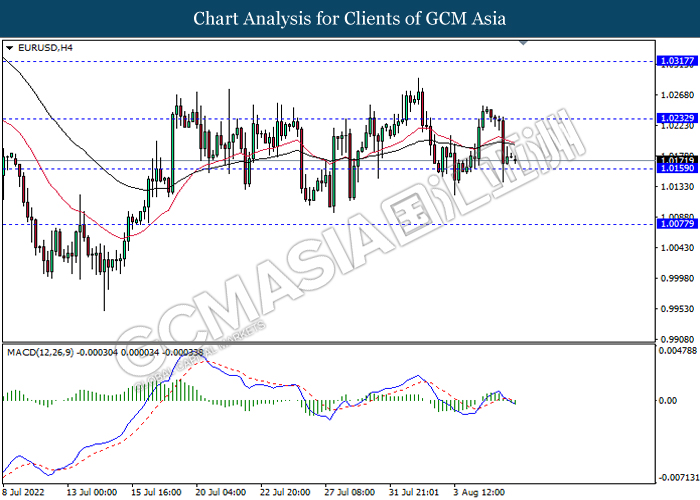Click the MACD -0.007131 scale value

(678, 478)
